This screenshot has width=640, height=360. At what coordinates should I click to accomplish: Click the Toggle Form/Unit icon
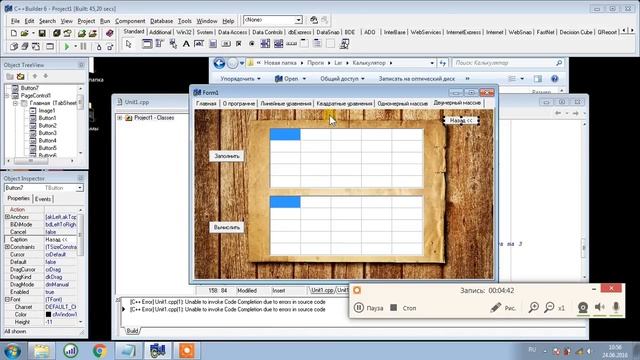click(x=36, y=47)
